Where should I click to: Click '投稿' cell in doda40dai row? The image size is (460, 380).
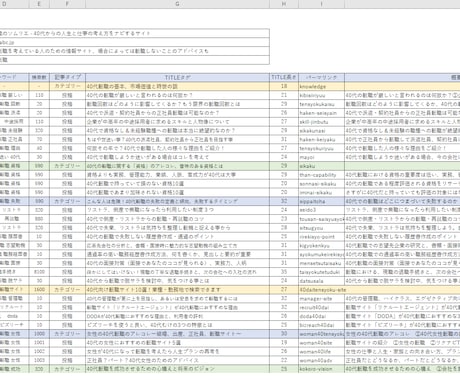(67, 316)
